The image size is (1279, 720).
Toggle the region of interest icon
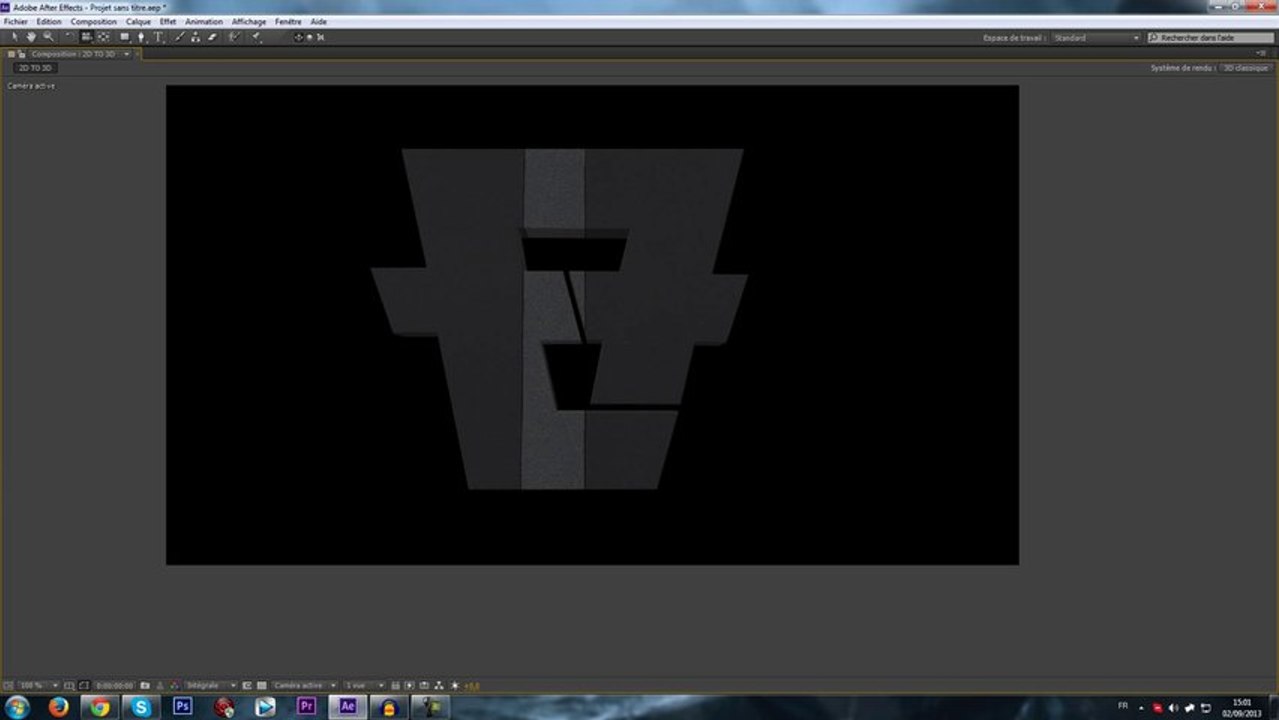pos(246,685)
